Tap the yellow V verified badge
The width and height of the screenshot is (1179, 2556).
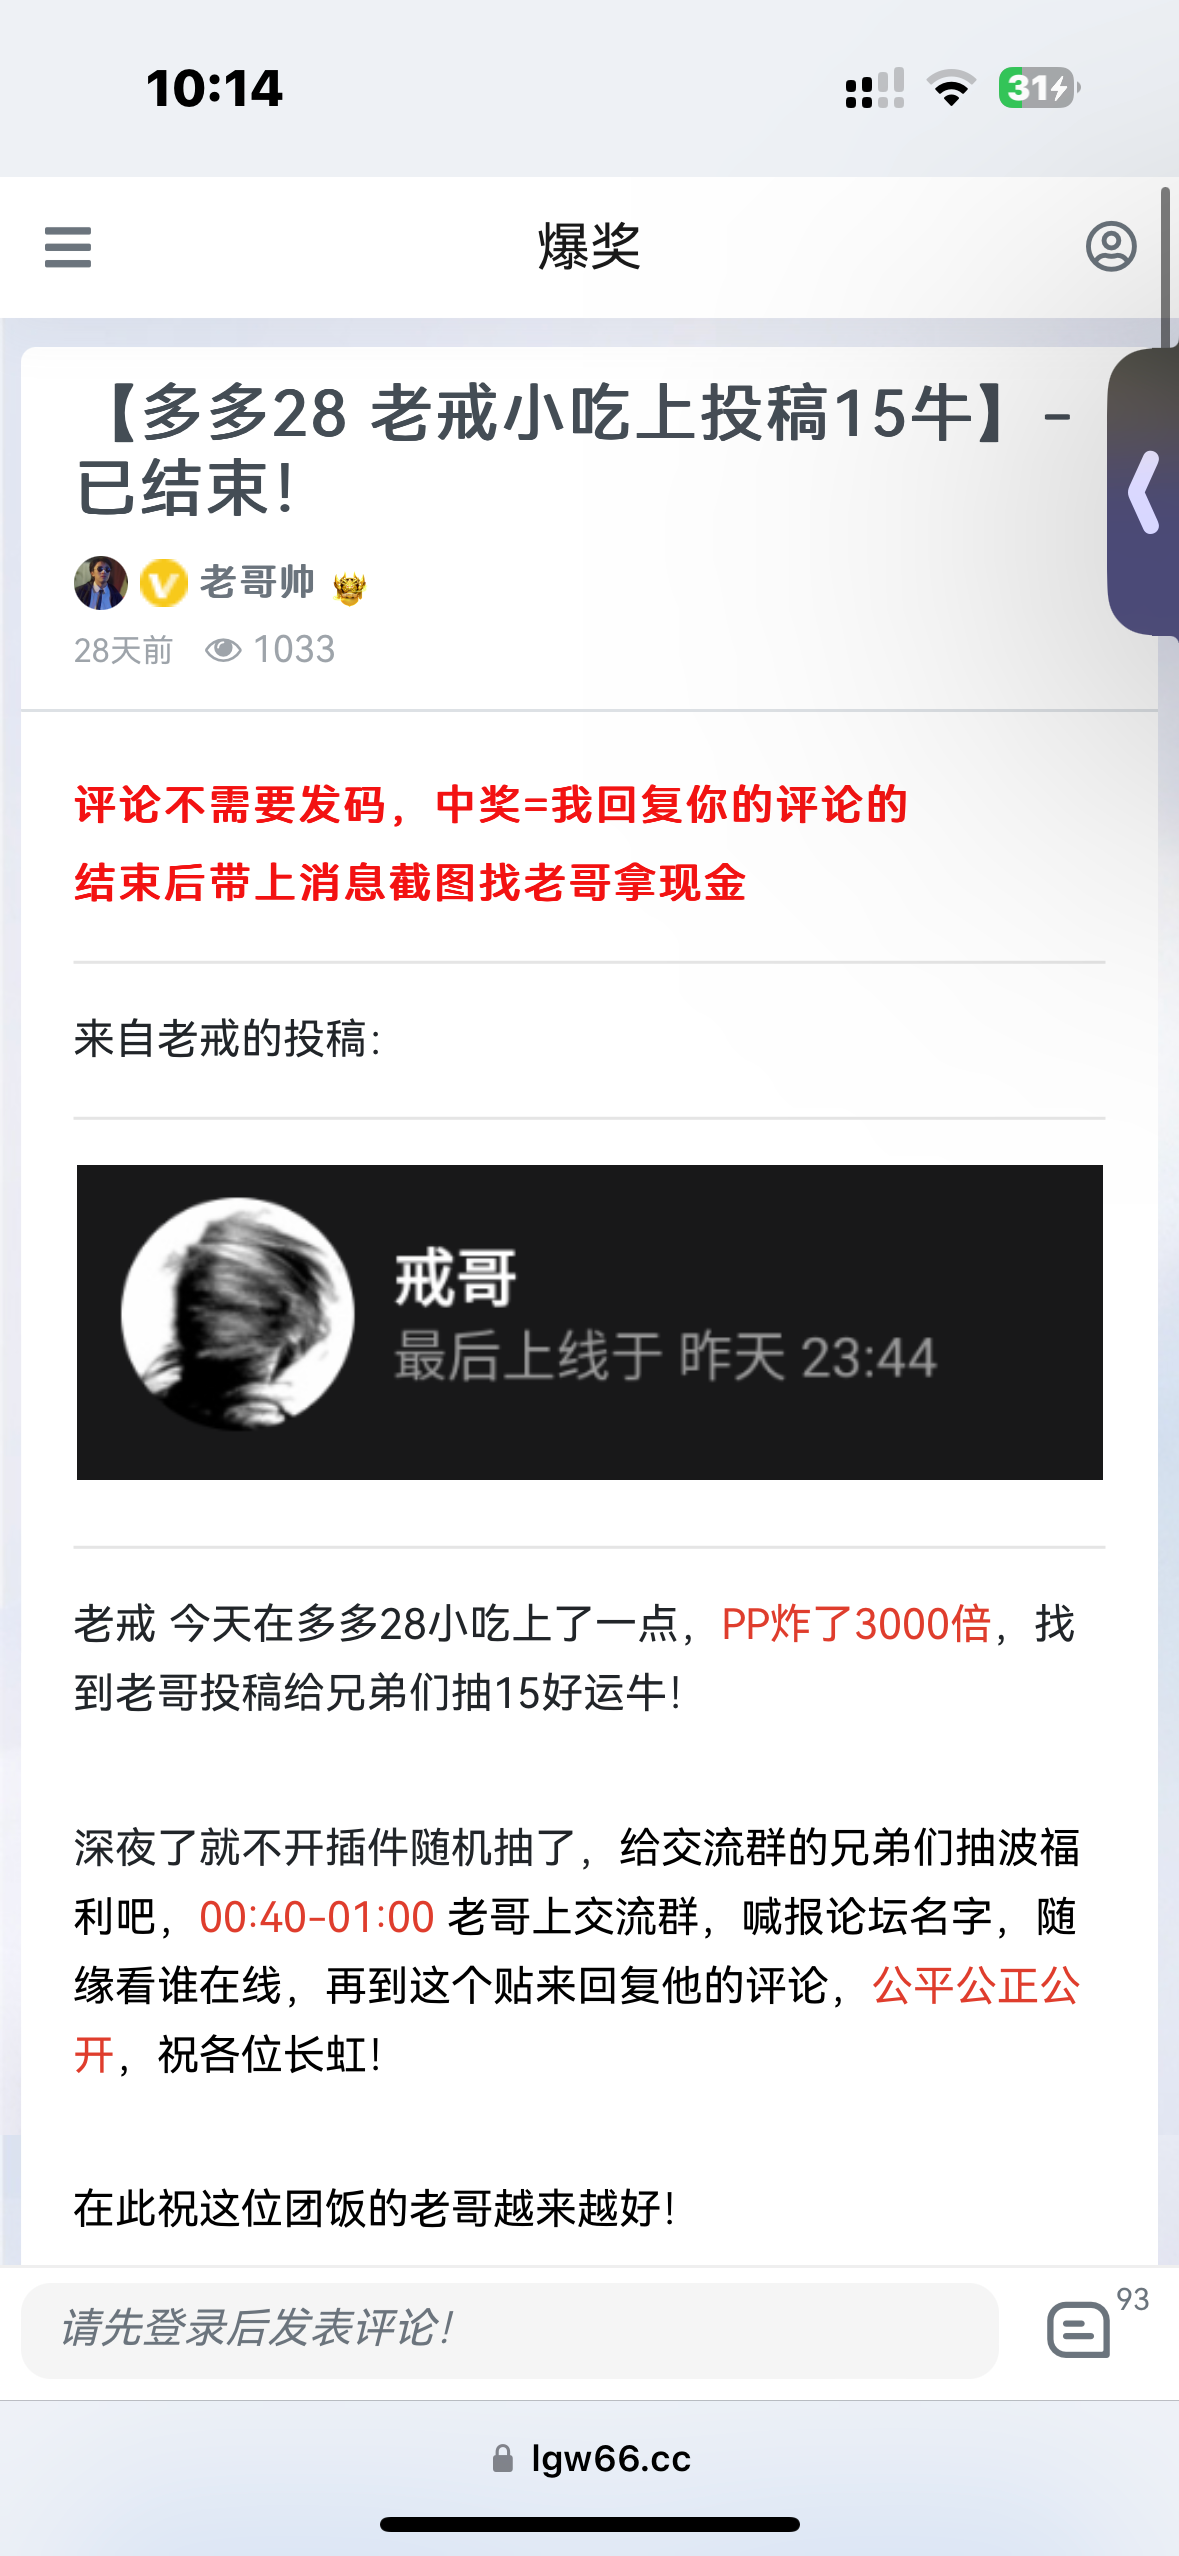coord(163,583)
